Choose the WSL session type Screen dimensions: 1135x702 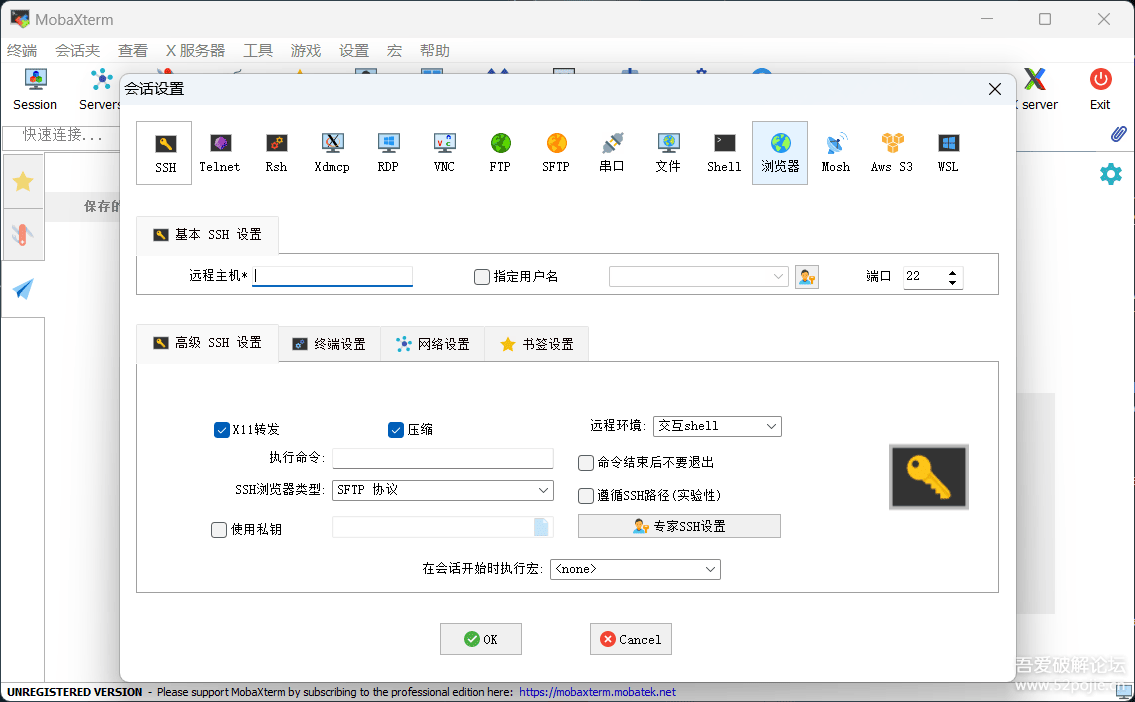(x=948, y=152)
